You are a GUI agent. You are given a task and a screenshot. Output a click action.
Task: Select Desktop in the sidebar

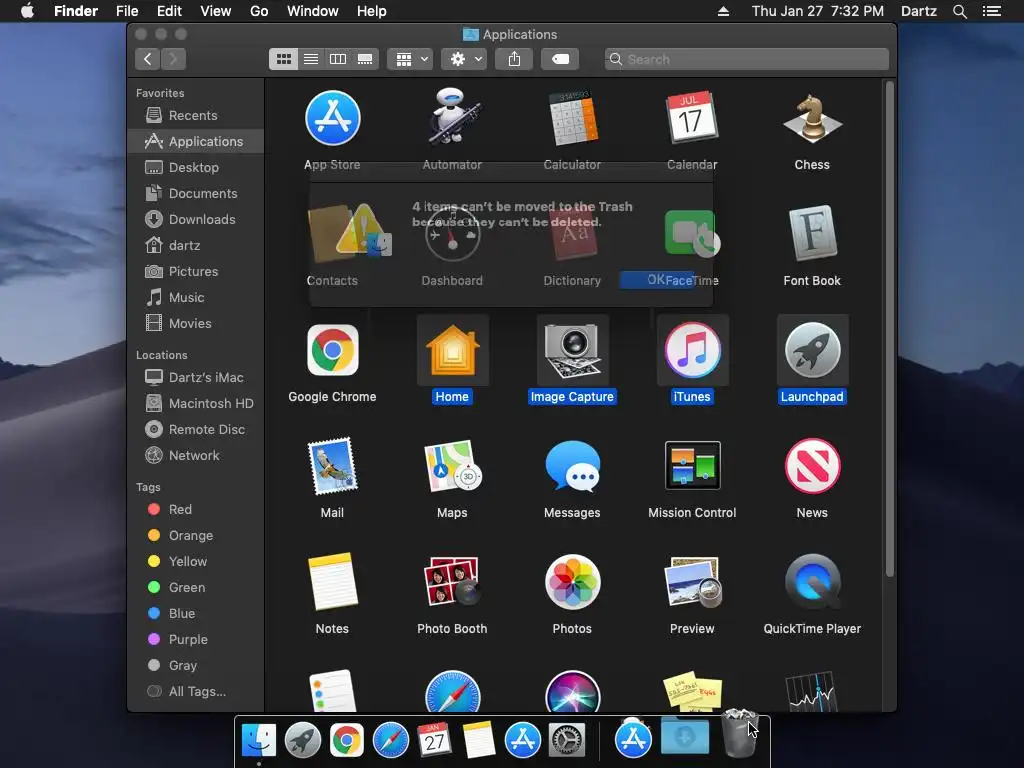196,167
